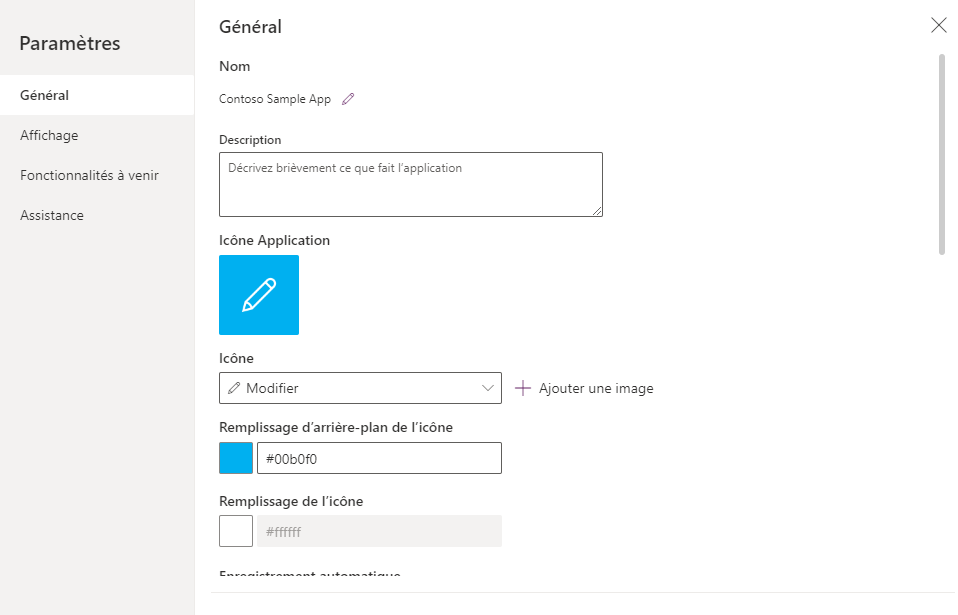Viewport: 958px width, 615px height.
Task: Open the white icon fill color swatch
Action: tap(236, 531)
